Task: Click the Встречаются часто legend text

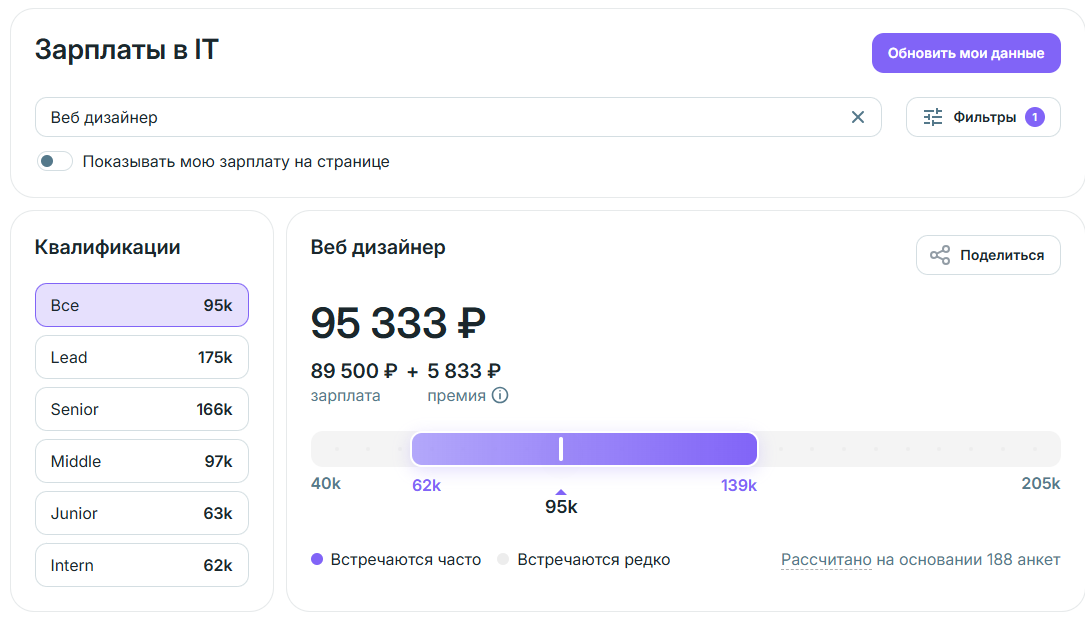Action: pyautogui.click(x=405, y=560)
